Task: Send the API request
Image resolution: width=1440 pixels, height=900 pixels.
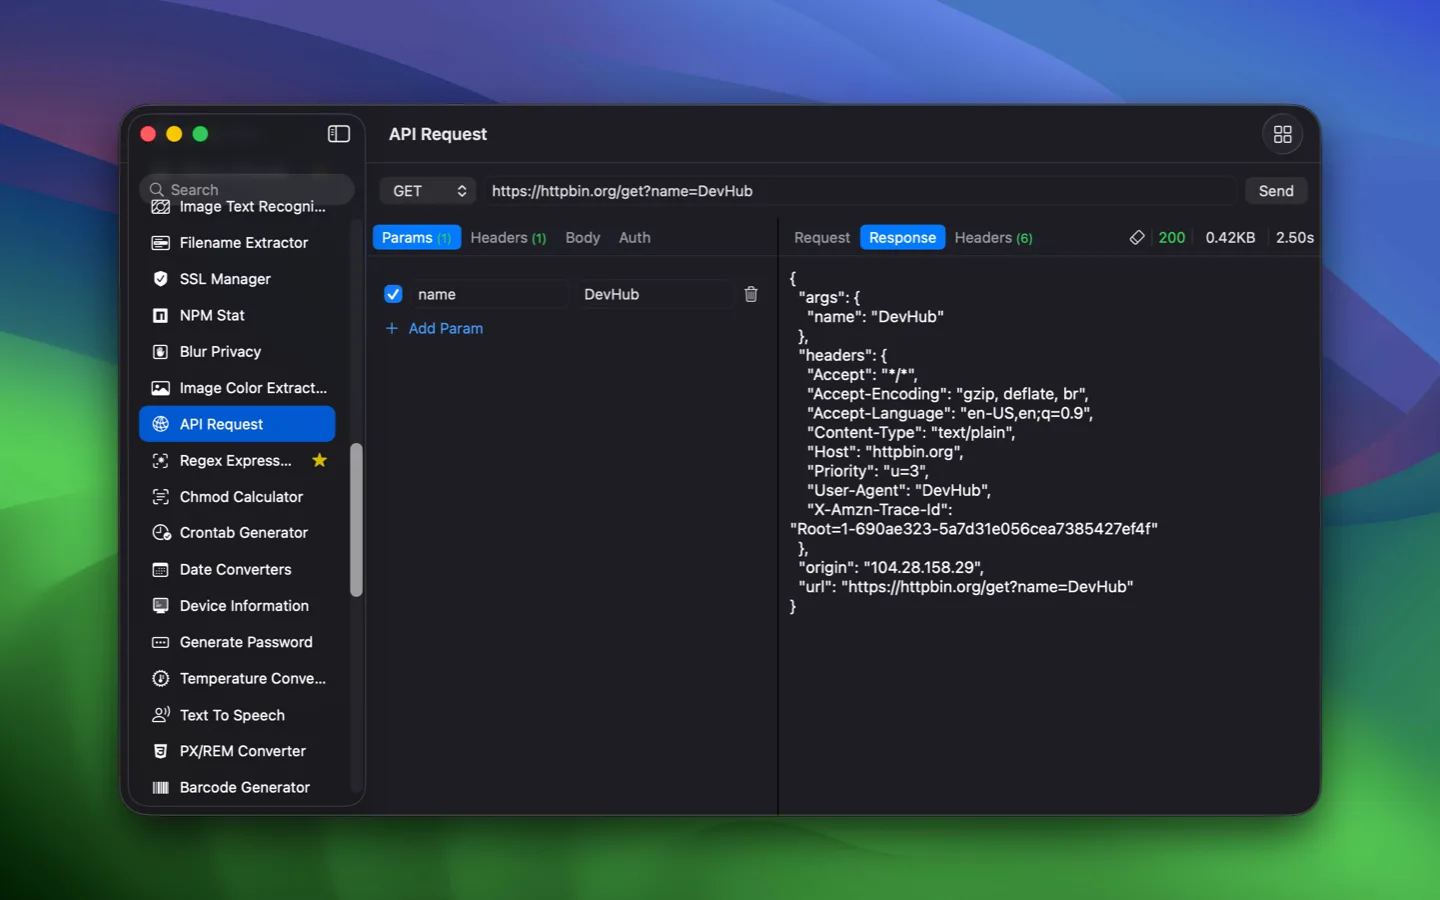Action: [x=1276, y=191]
